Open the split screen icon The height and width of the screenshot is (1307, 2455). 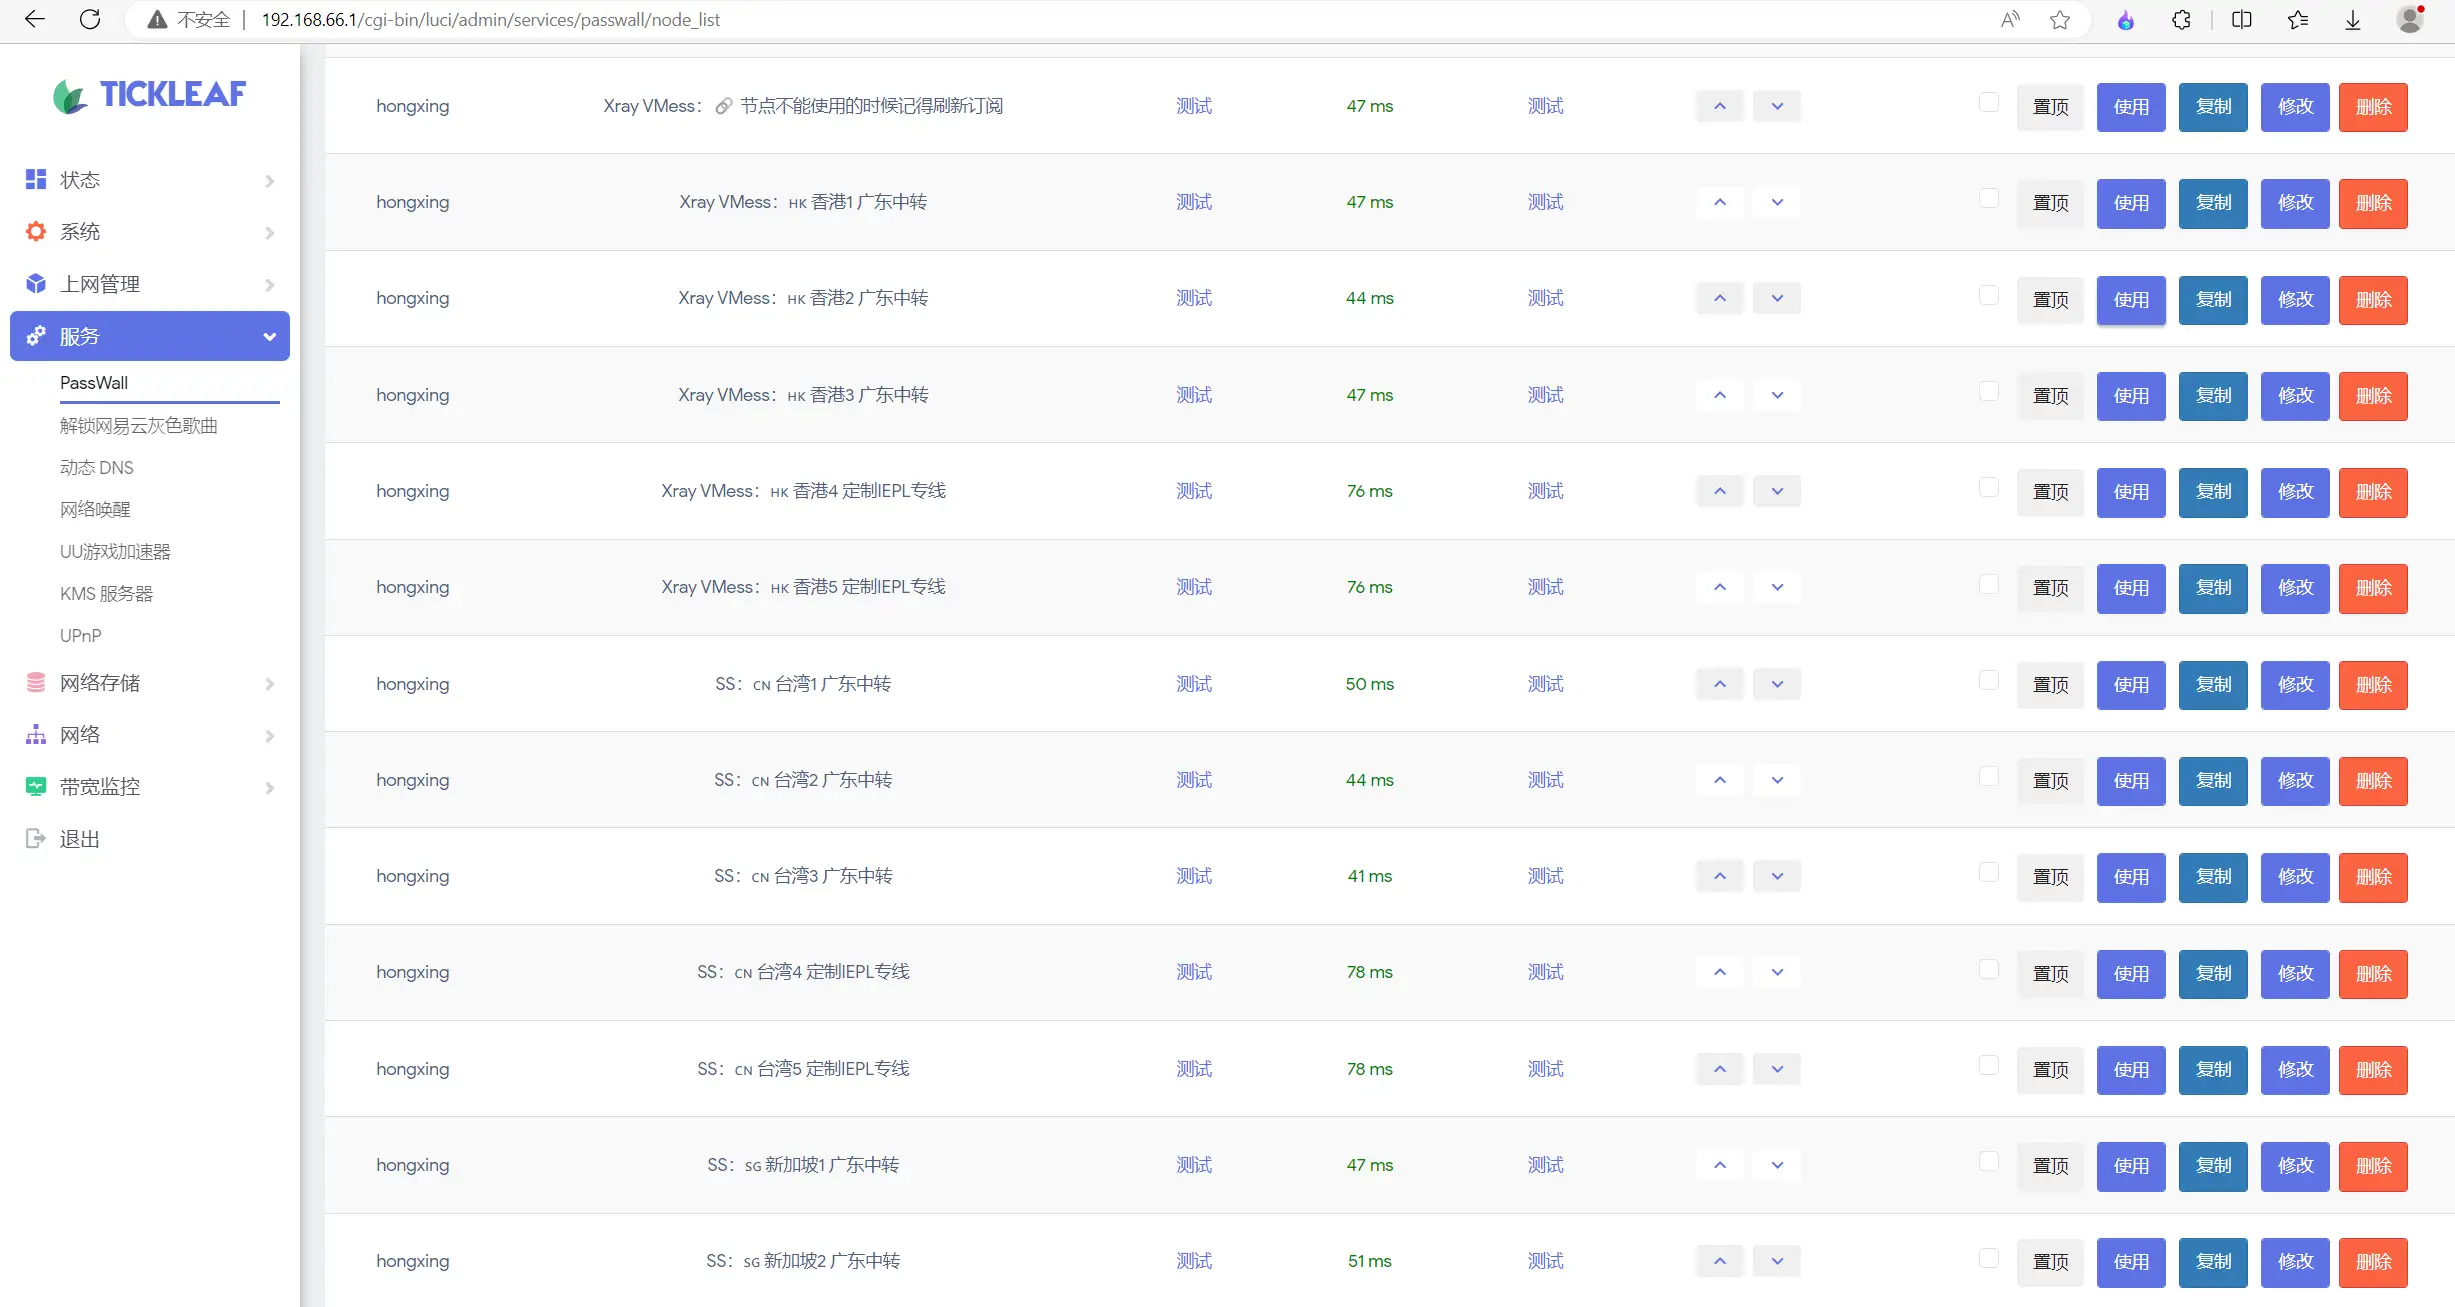2241,19
